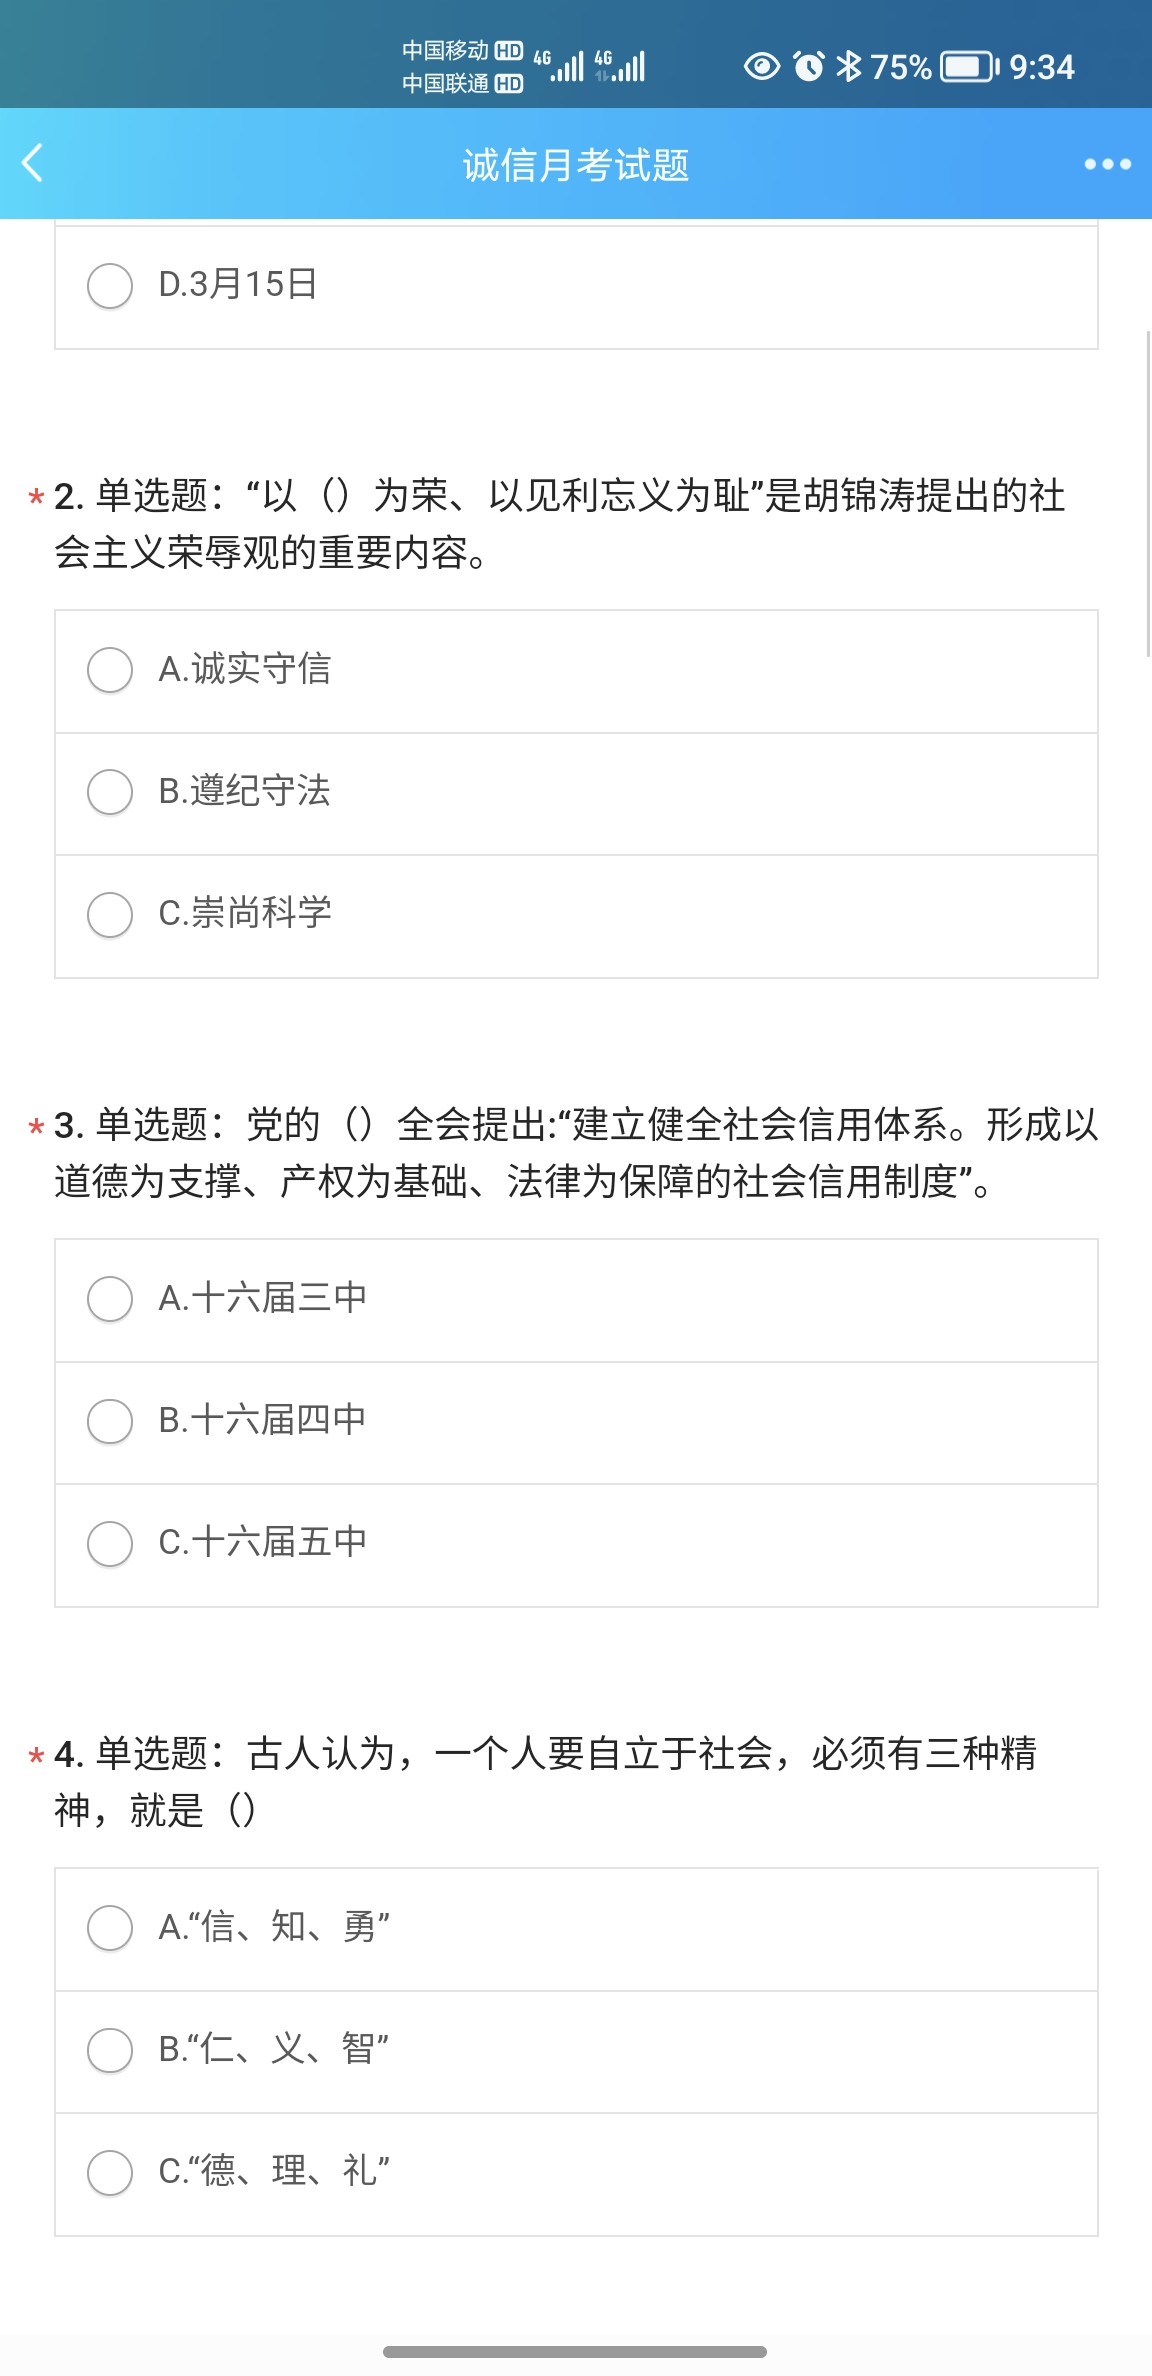Tap the Bluetooth status icon

coord(848,67)
